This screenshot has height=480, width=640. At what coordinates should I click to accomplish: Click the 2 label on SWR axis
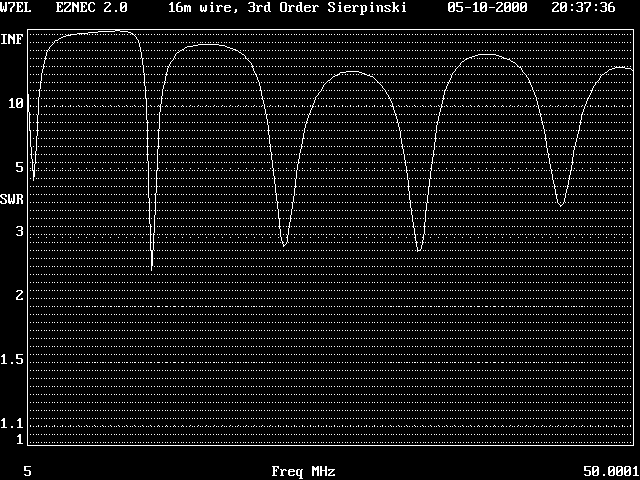[20, 296]
